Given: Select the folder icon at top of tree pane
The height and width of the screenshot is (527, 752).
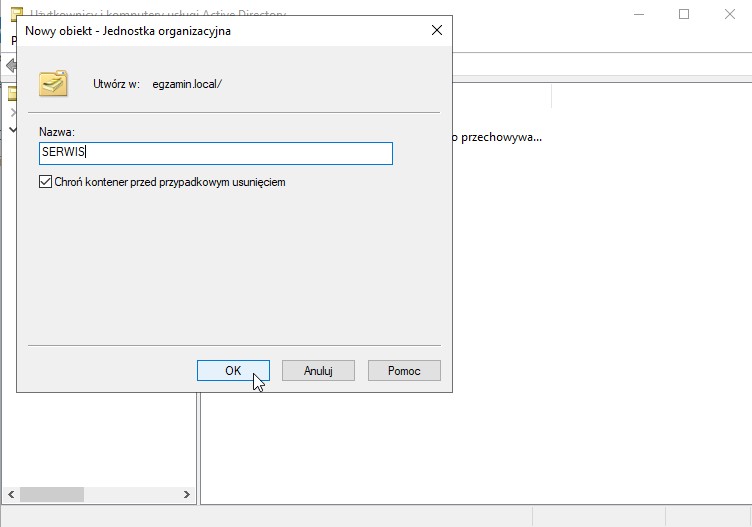Looking at the screenshot, I should point(11,95).
